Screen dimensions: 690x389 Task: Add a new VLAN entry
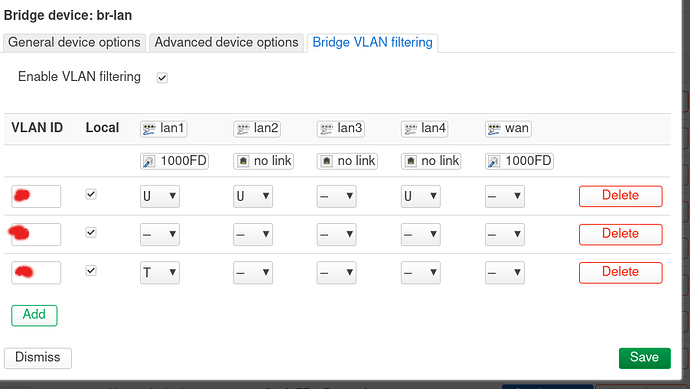pos(34,315)
